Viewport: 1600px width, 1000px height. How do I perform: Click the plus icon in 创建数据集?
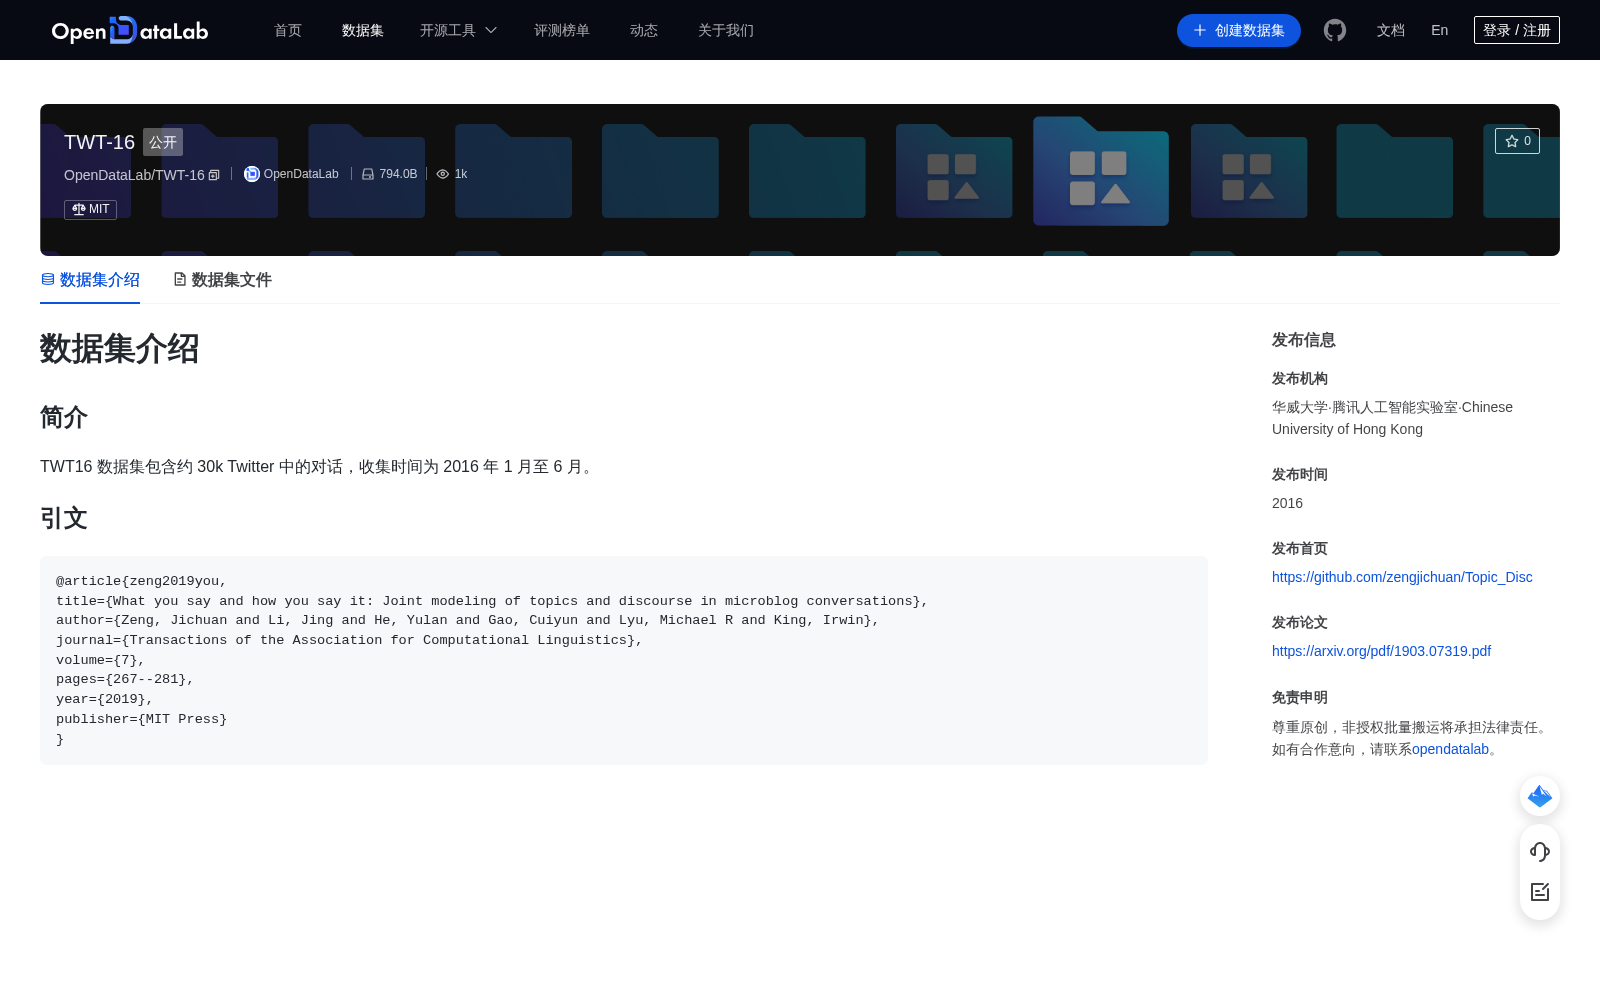coord(1200,30)
